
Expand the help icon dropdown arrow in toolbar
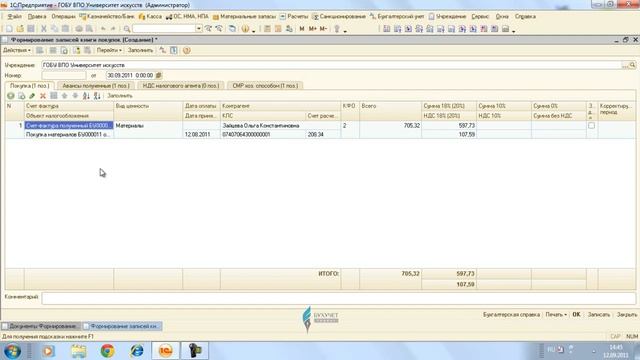pos(253,30)
